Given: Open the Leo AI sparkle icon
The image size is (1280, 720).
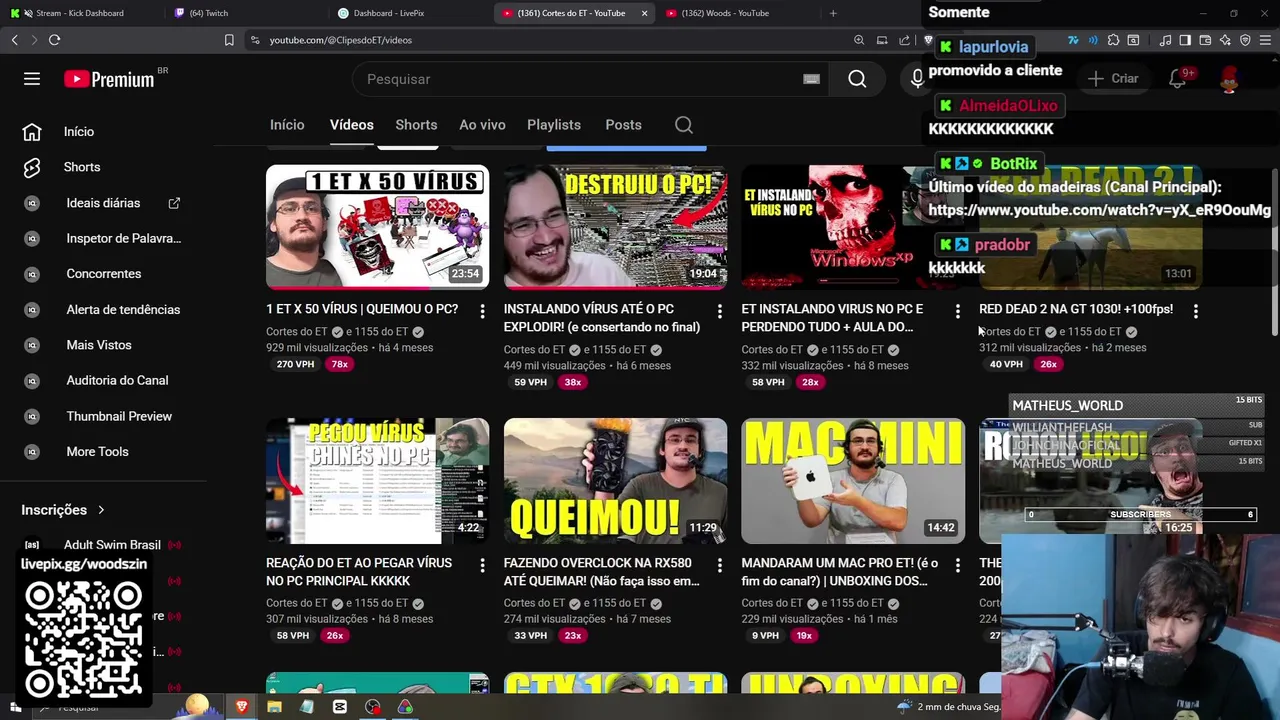Looking at the screenshot, I should click(x=1225, y=40).
